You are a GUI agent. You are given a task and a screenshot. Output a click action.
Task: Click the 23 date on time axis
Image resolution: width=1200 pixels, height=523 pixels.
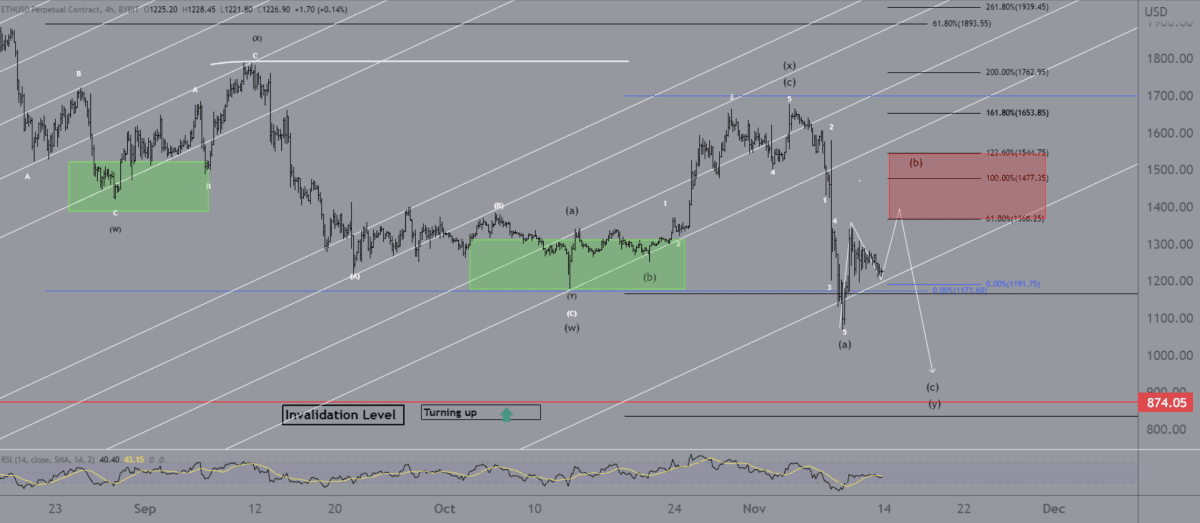(x=55, y=508)
